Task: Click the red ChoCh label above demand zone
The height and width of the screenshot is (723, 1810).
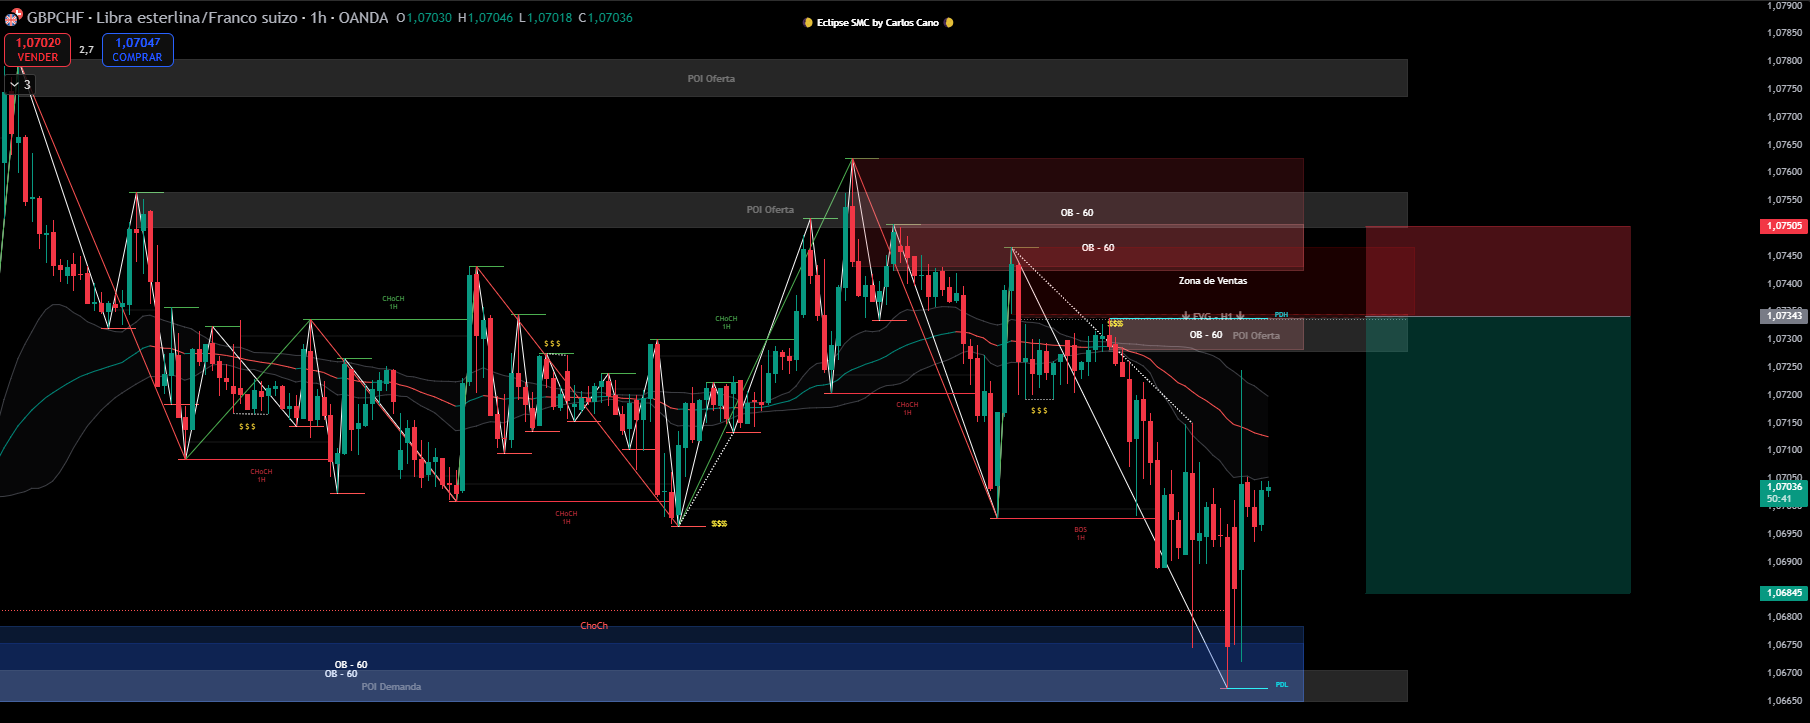Action: click(x=594, y=626)
